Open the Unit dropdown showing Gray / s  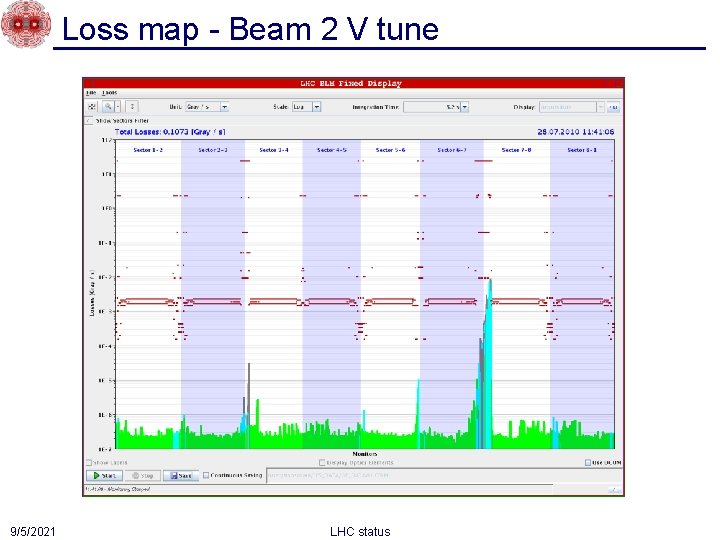coord(207,107)
